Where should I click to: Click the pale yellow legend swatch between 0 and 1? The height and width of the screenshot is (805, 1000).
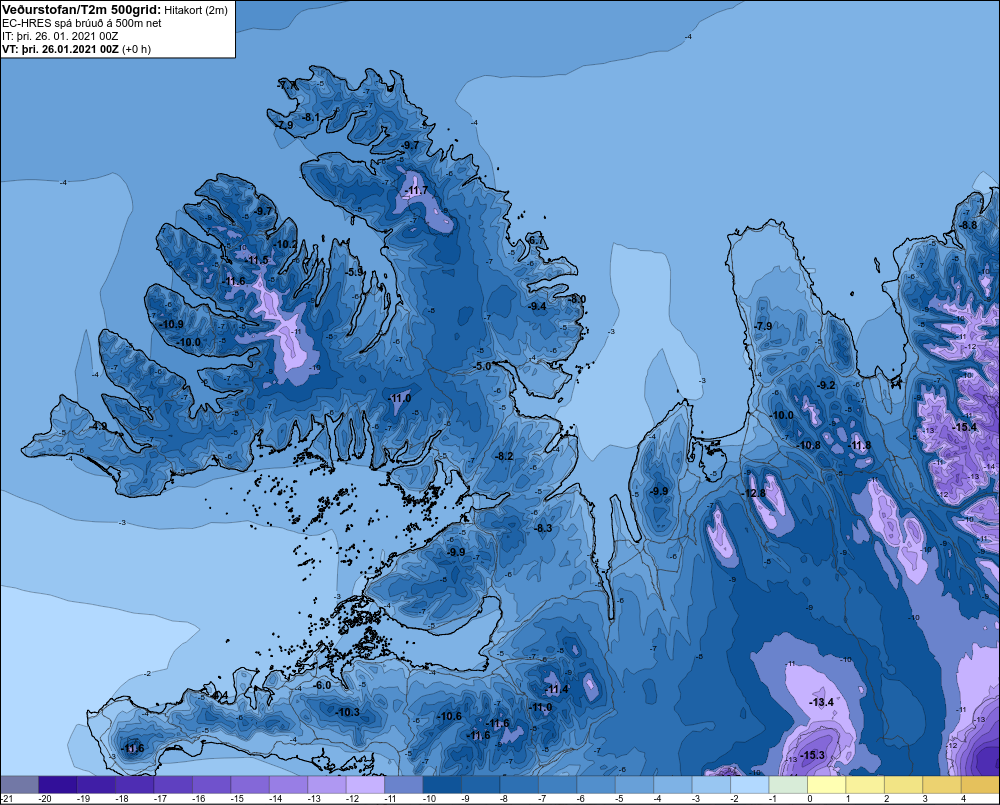(826, 785)
